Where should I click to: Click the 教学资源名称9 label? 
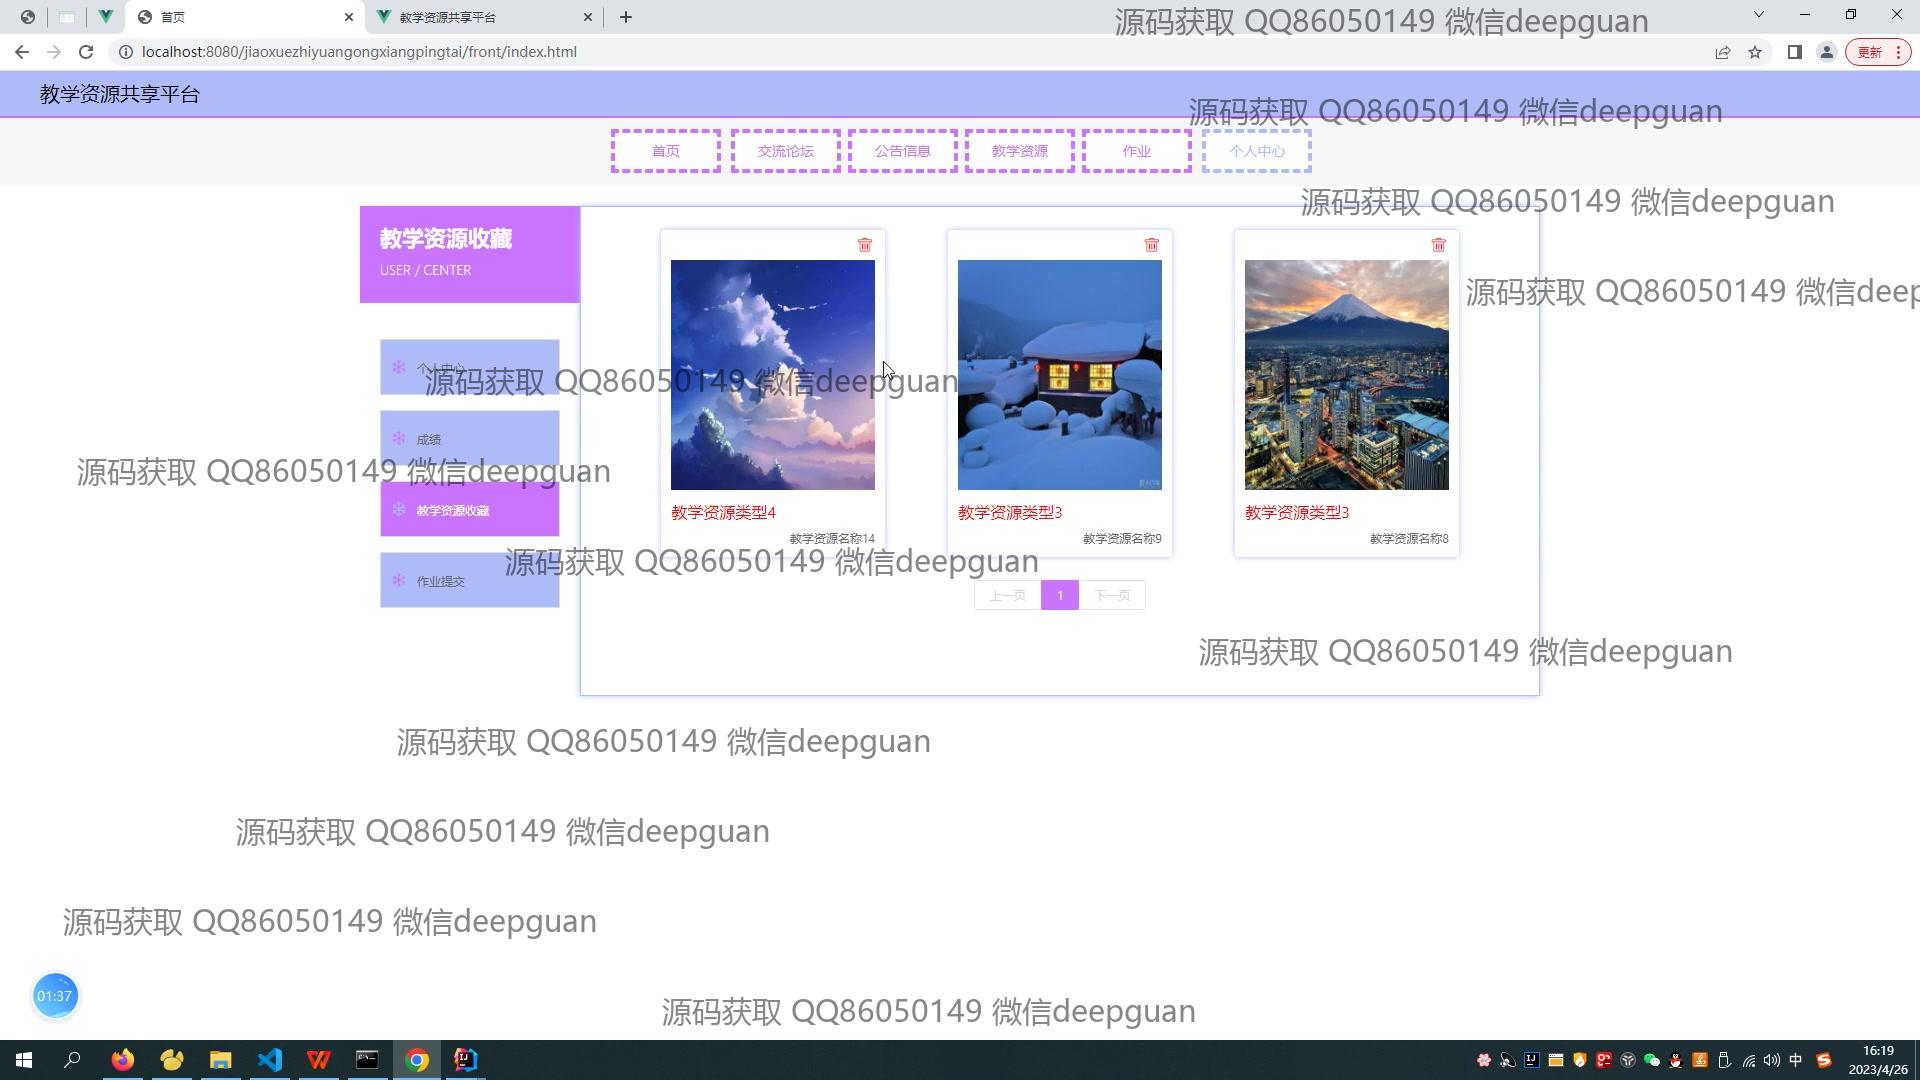pos(1122,538)
